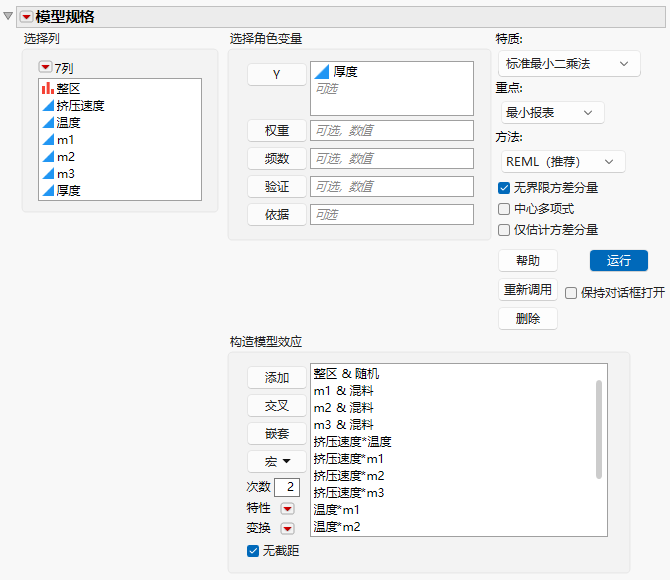Enable the 仅估计方差分量 checkbox
Screen dimensions: 670x580
[x=504, y=230]
